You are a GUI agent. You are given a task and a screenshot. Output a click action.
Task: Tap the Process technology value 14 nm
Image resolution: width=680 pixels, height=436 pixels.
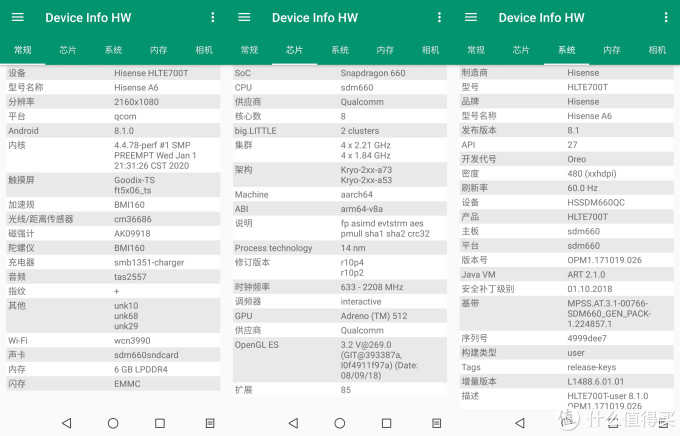pyautogui.click(x=353, y=248)
